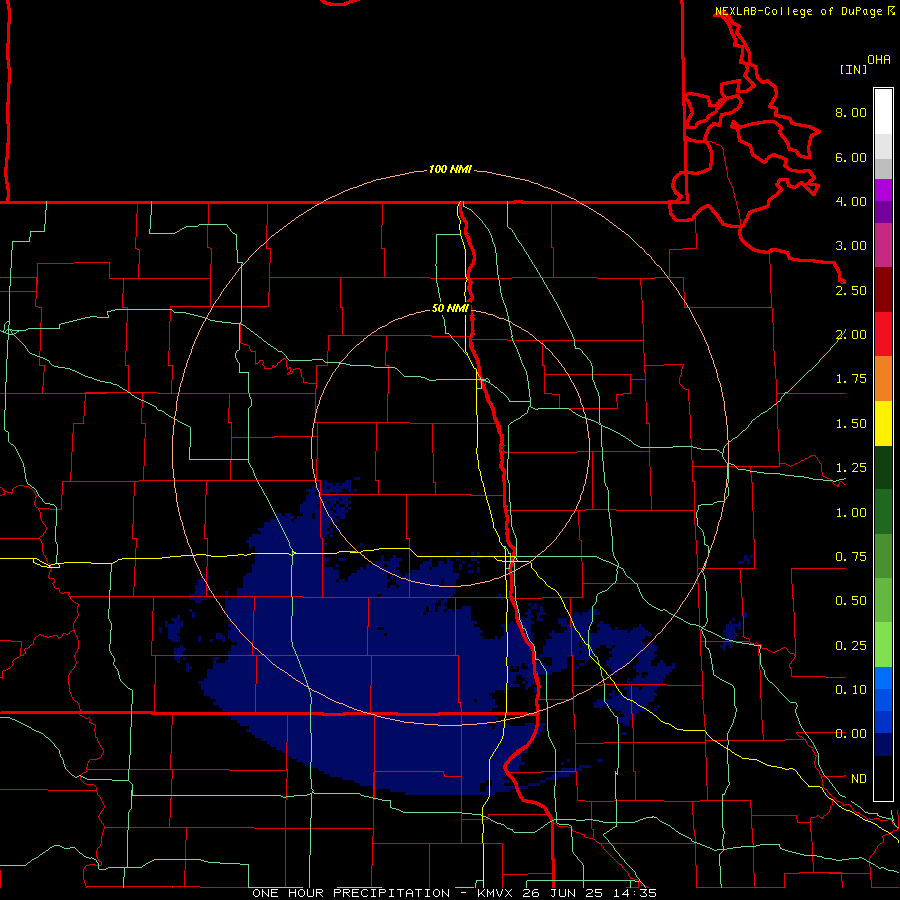Click the 100 NMI range ring label

pyautogui.click(x=450, y=169)
